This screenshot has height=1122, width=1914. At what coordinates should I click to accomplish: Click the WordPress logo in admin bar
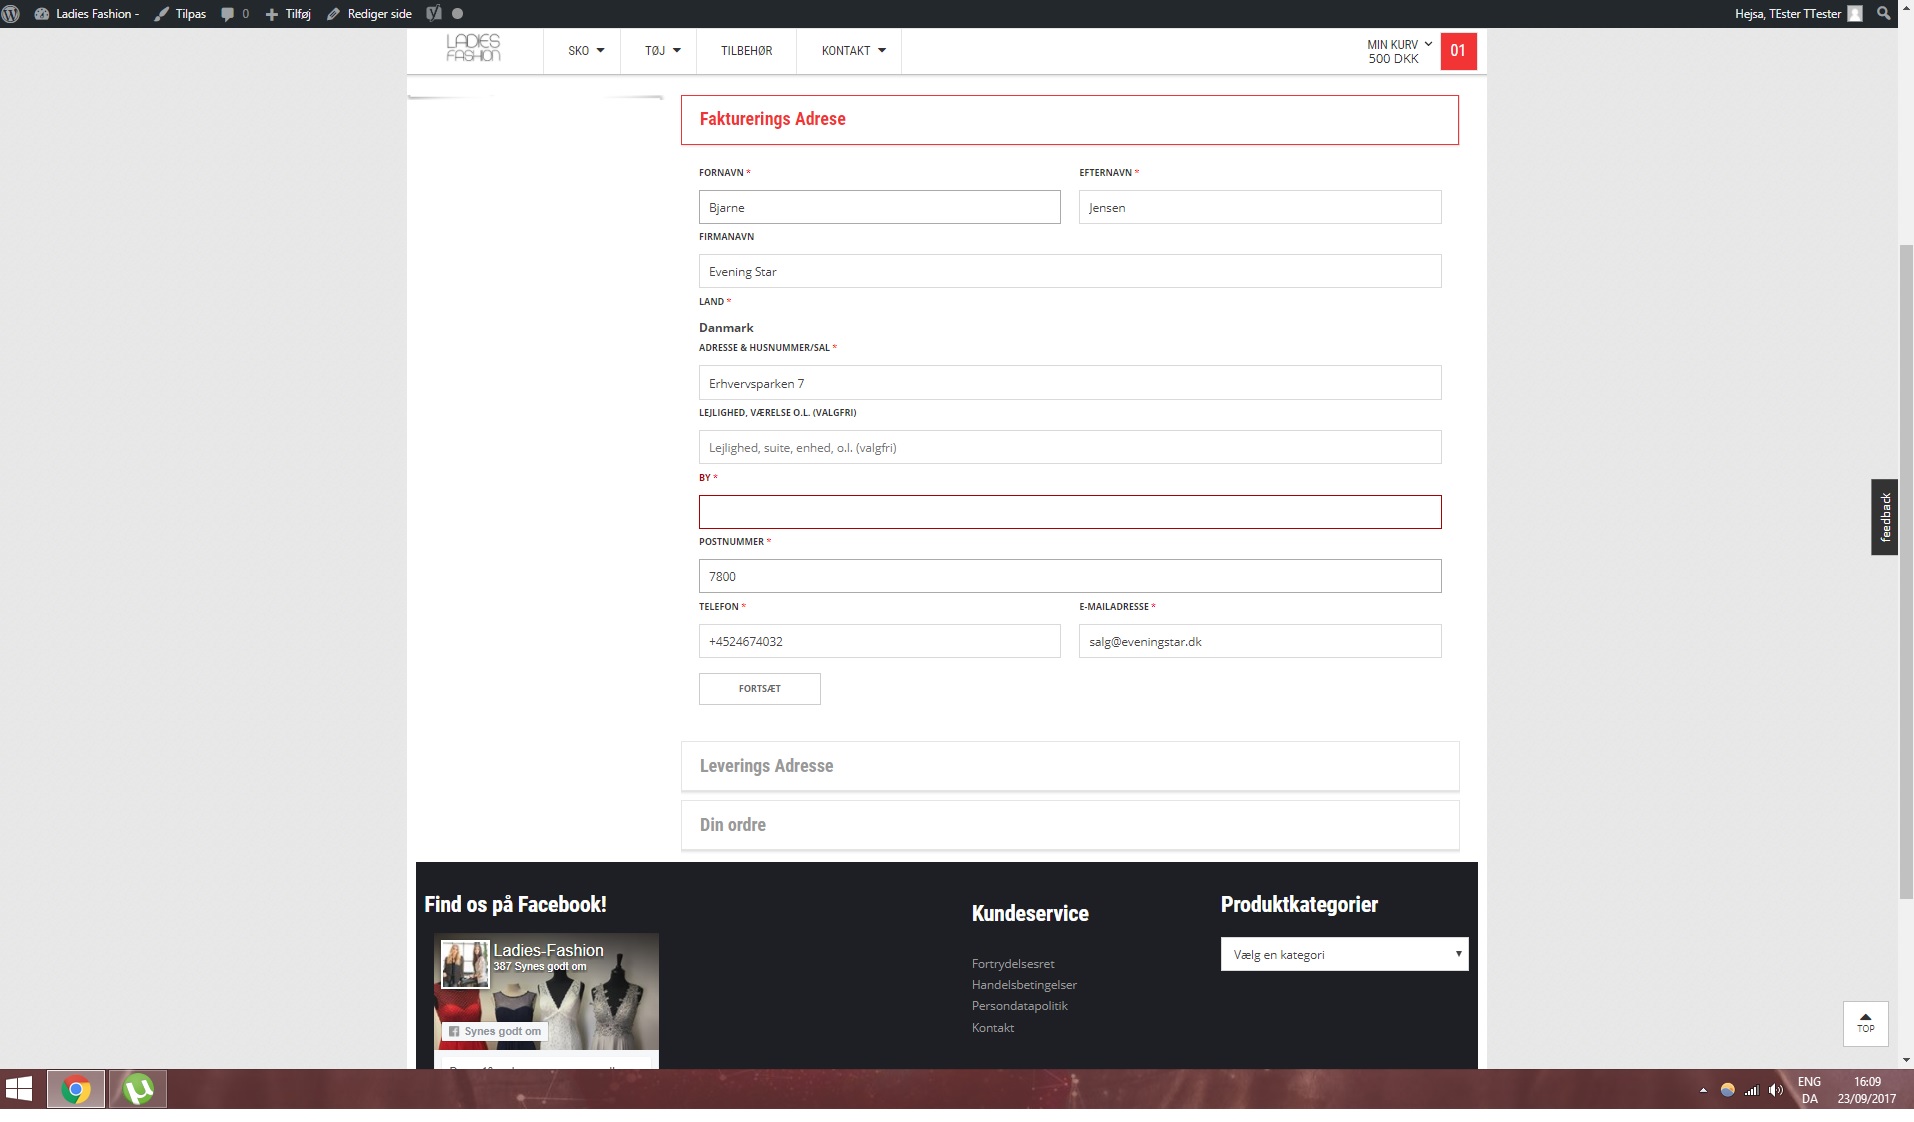pos(11,14)
